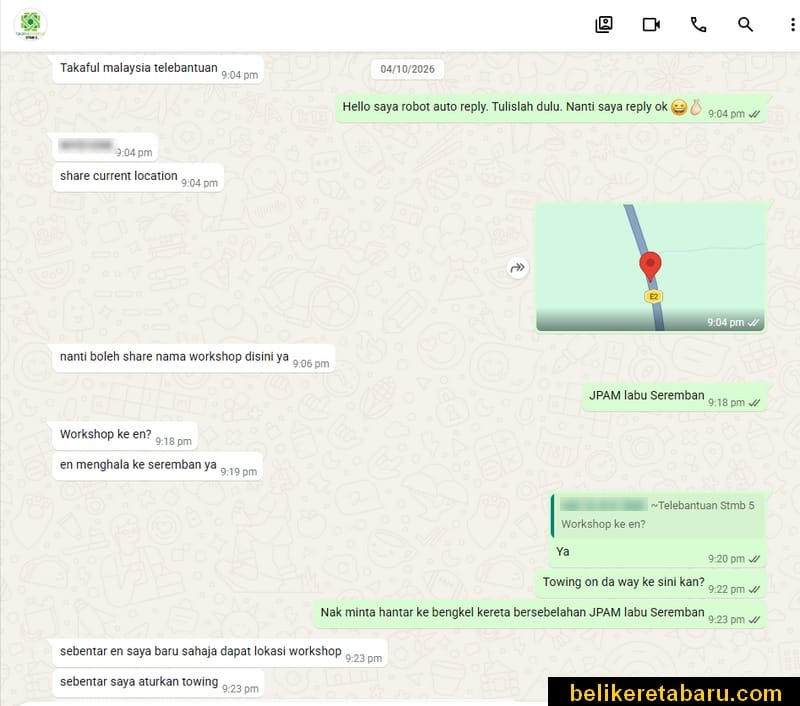Click the 'Nak minta hantar ke bengkel' message
800x706 pixels.
(x=540, y=614)
